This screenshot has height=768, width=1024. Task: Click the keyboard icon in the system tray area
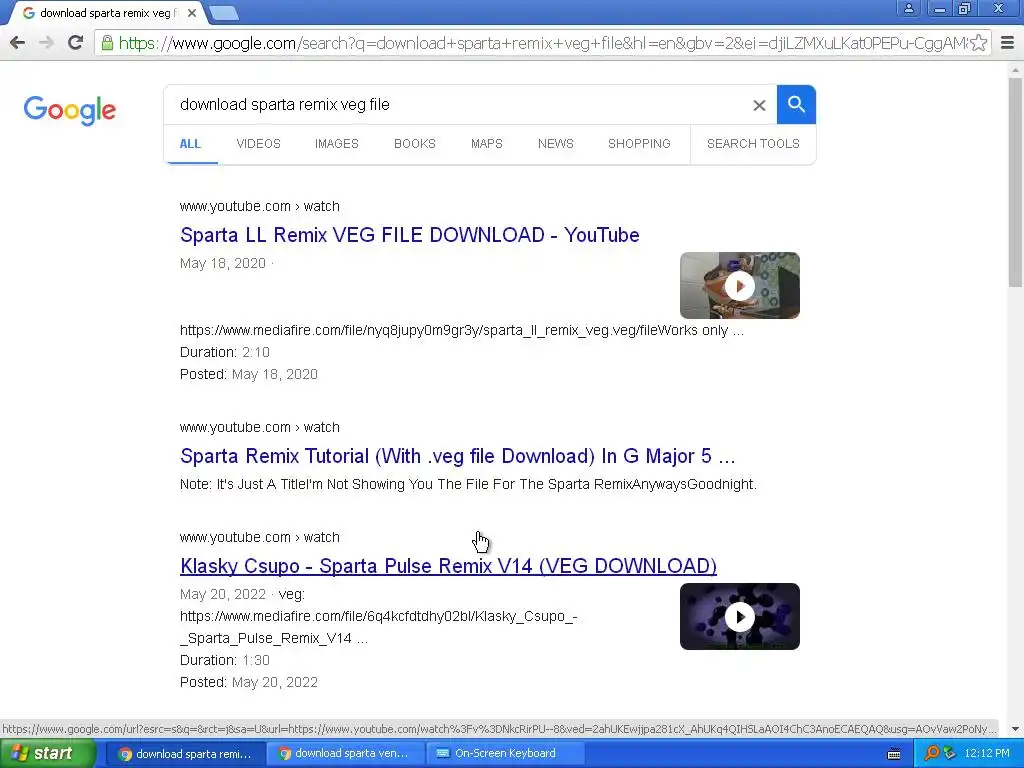tap(894, 754)
